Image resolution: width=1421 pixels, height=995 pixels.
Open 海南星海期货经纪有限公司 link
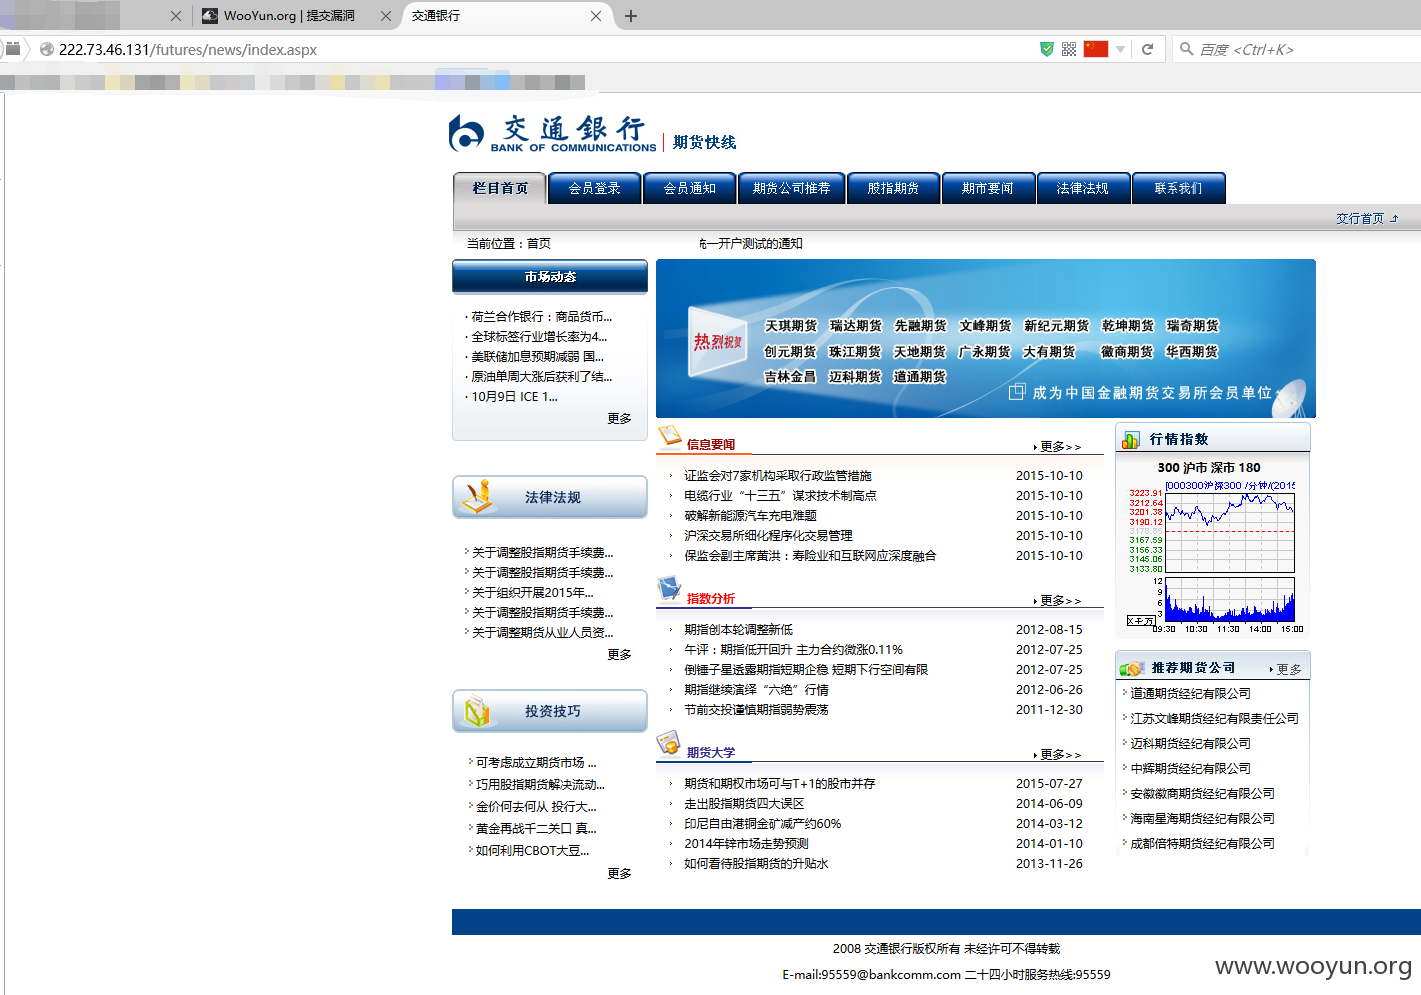(1202, 818)
